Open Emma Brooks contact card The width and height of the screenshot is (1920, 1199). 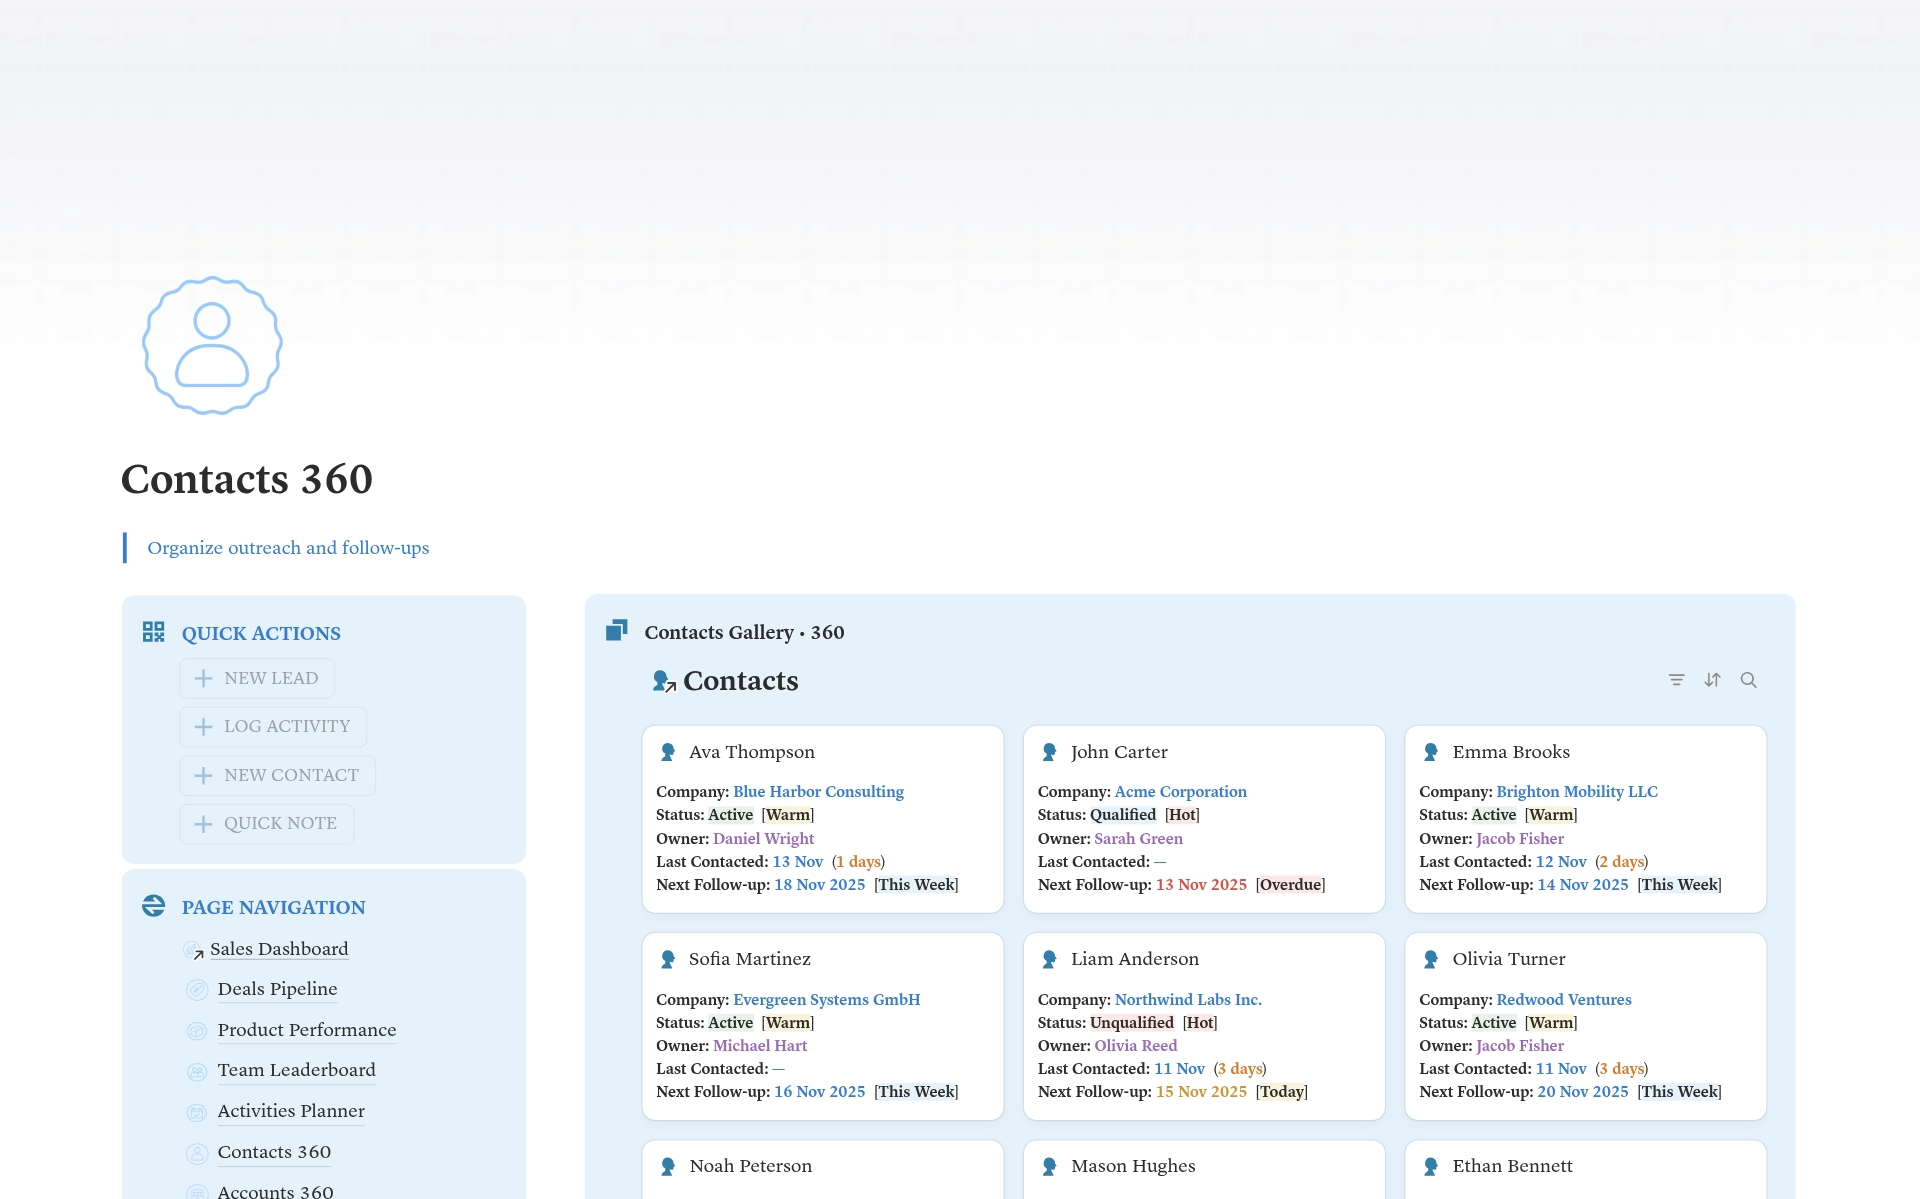click(x=1585, y=819)
